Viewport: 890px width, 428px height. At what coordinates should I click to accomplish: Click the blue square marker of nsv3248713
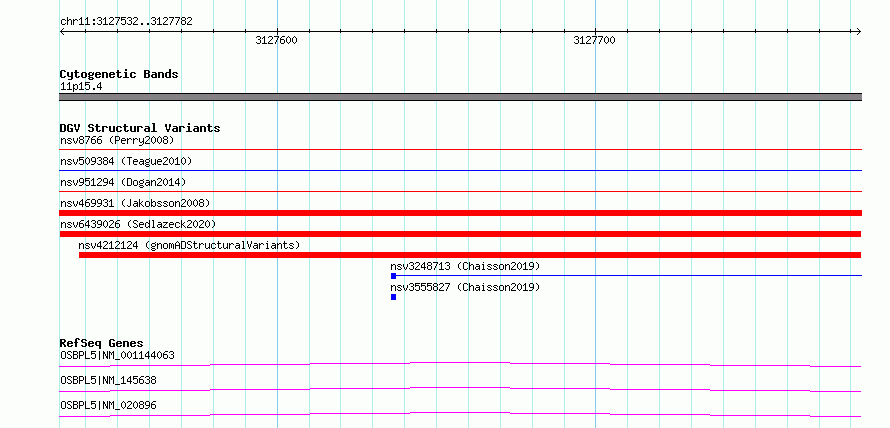[393, 276]
